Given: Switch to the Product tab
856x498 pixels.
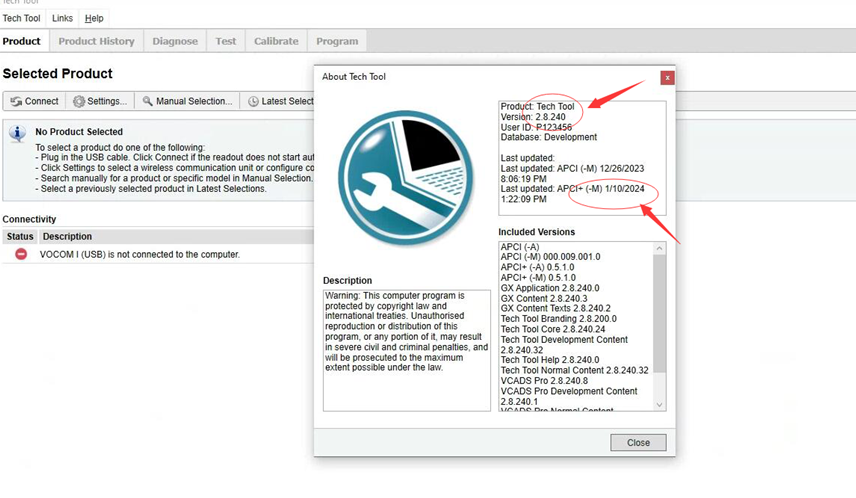Looking at the screenshot, I should 22,41.
